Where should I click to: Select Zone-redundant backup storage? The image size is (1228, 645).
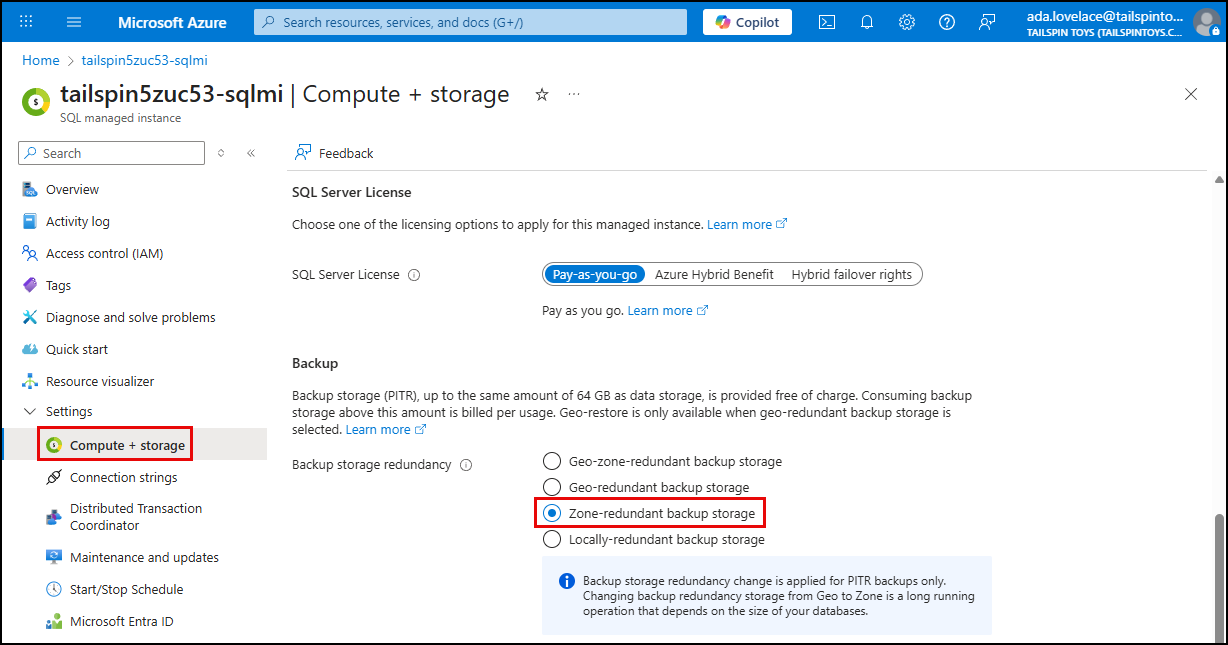click(551, 512)
